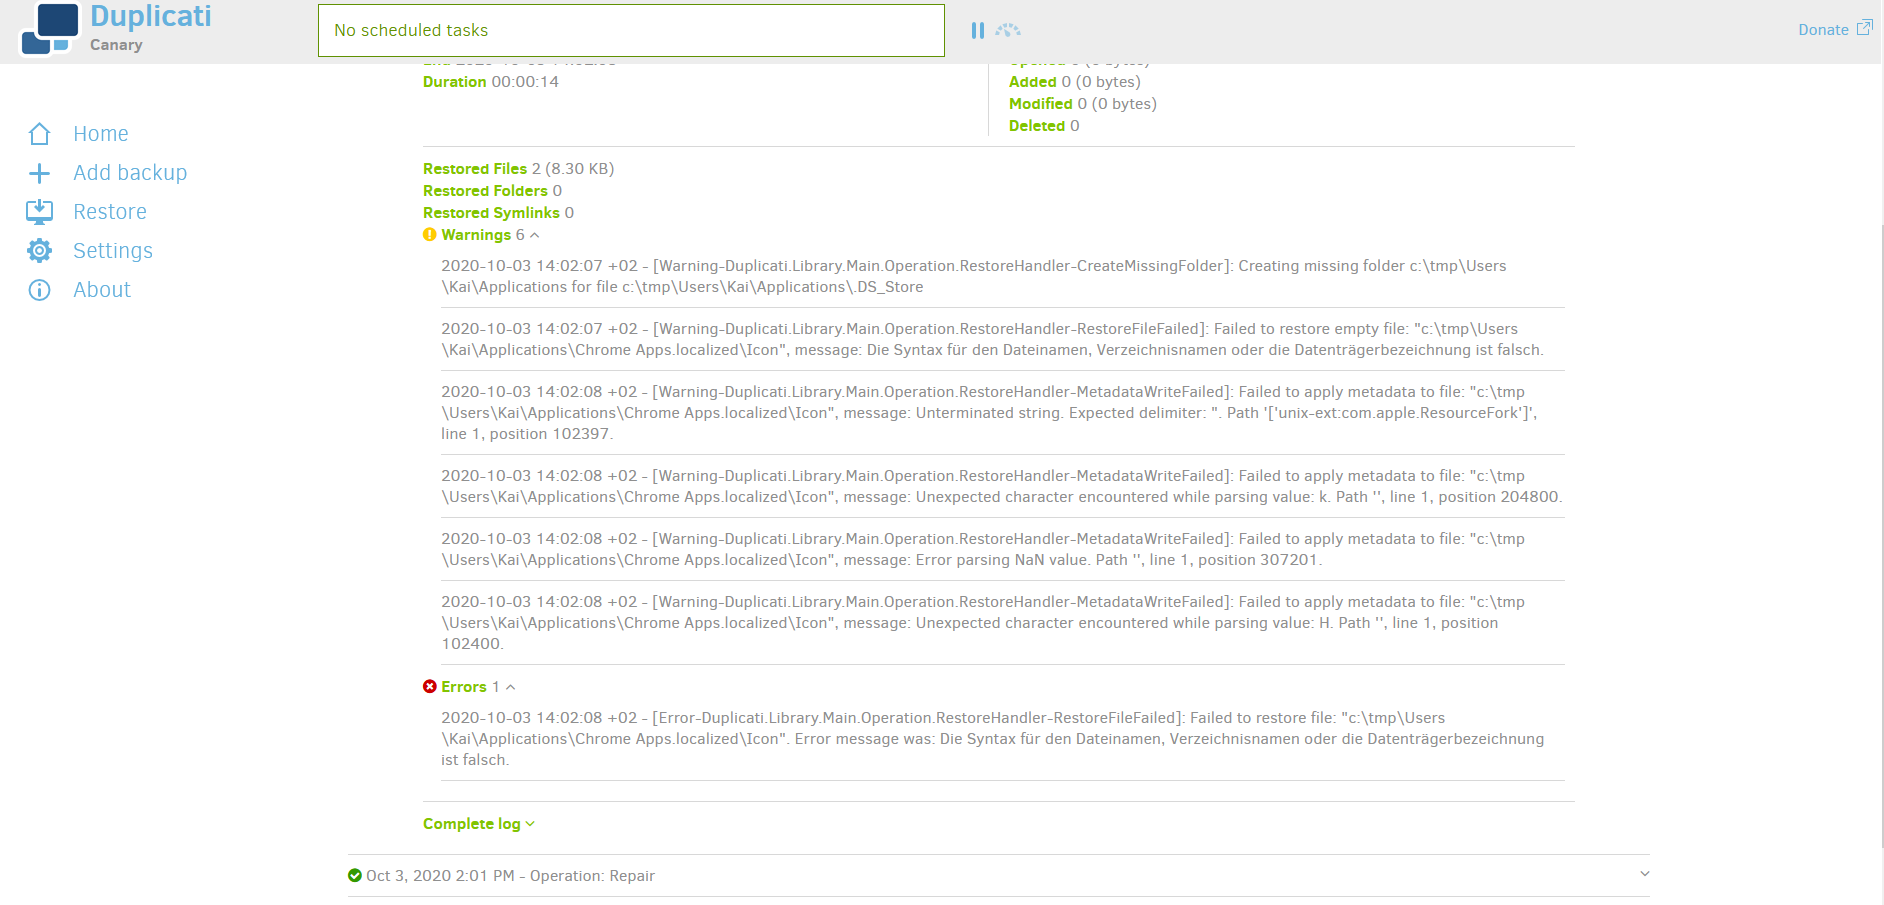
Task: Click the Restore monitor icon
Action: click(x=39, y=211)
